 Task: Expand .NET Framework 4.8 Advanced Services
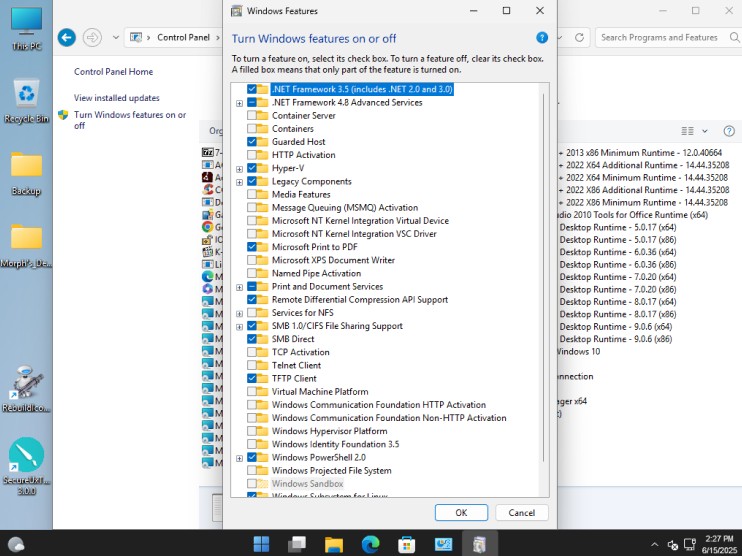click(x=239, y=103)
